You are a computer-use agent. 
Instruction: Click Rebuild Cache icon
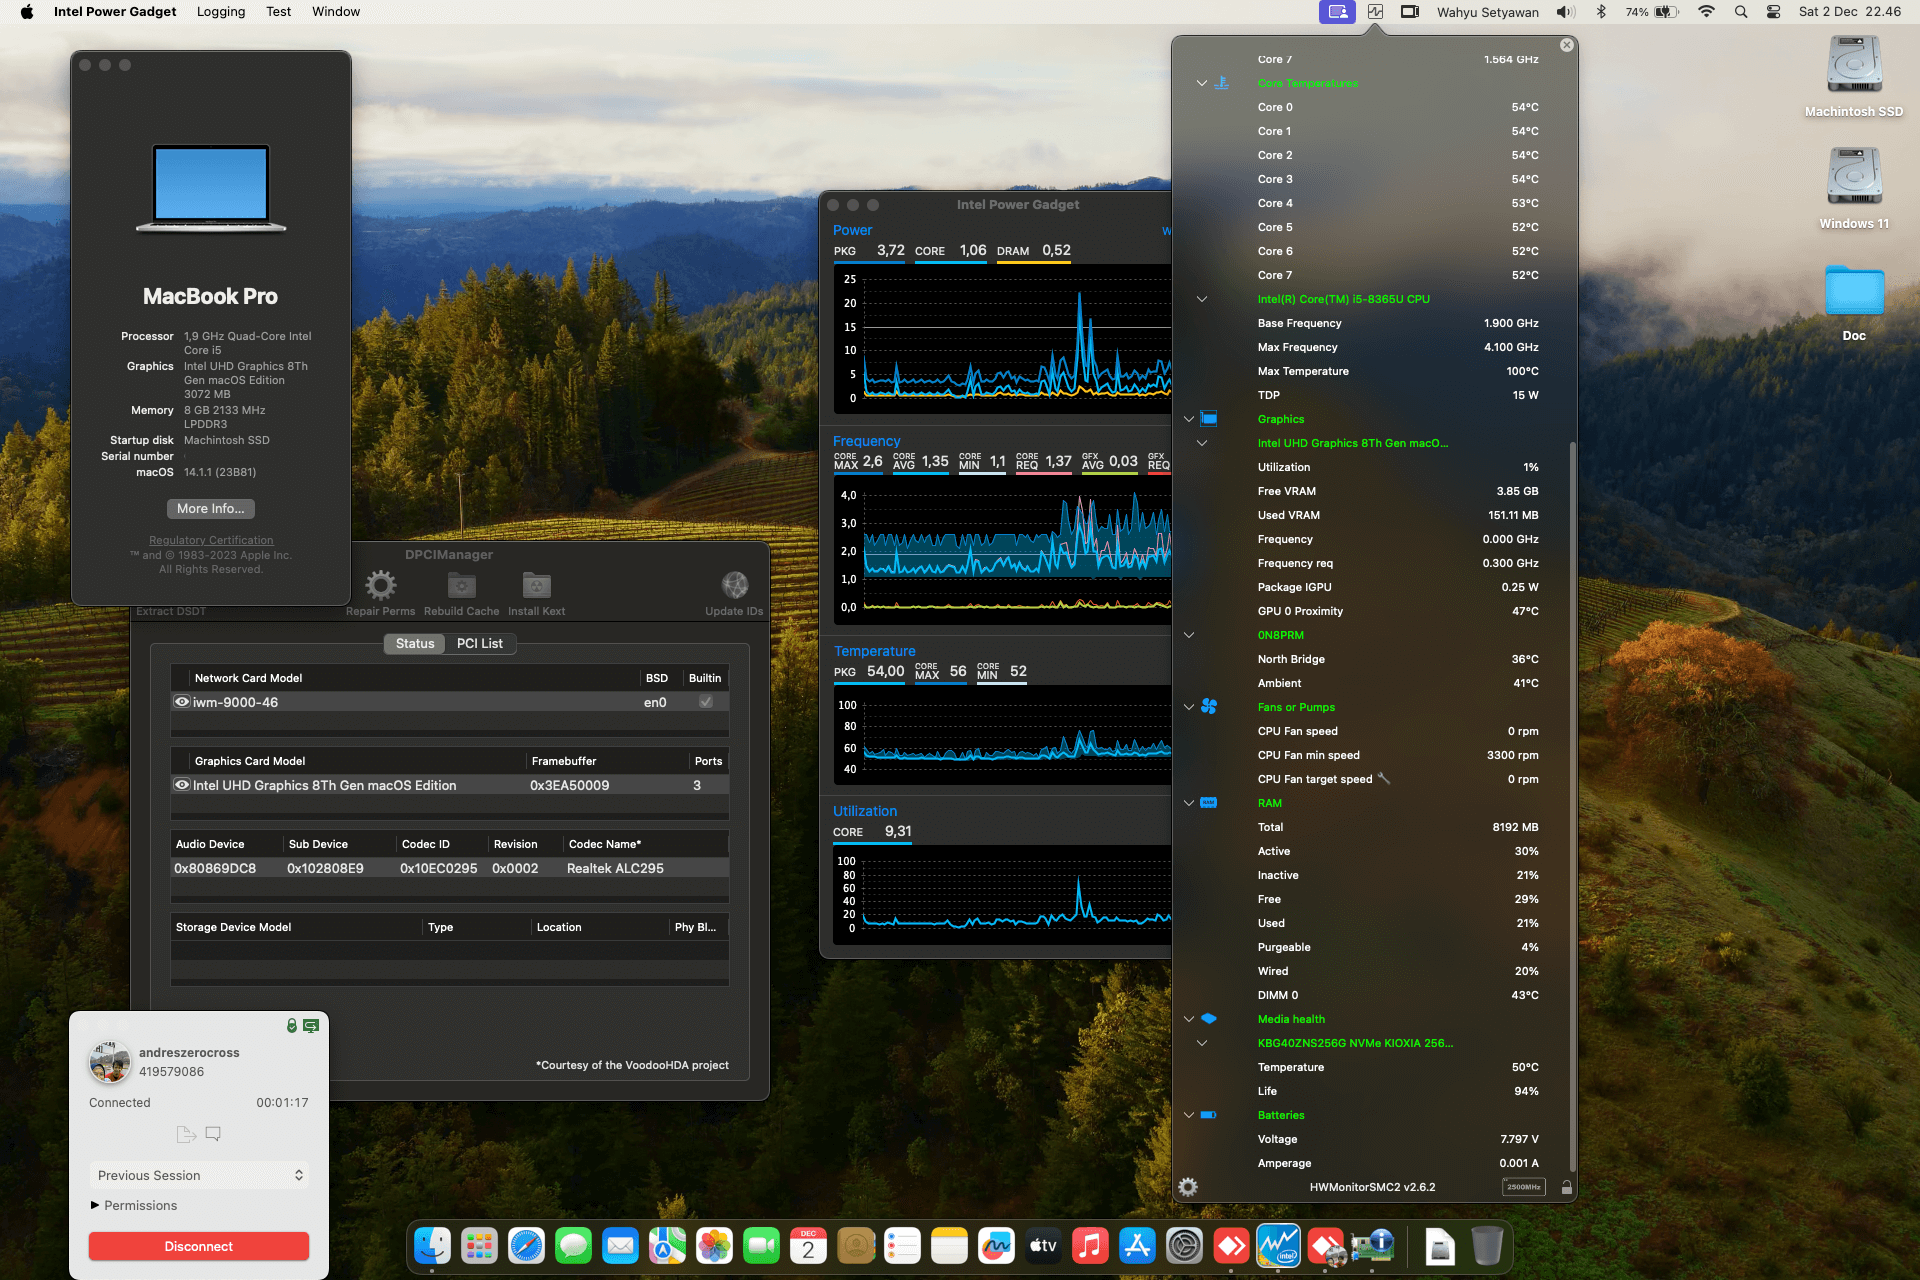[x=461, y=585]
